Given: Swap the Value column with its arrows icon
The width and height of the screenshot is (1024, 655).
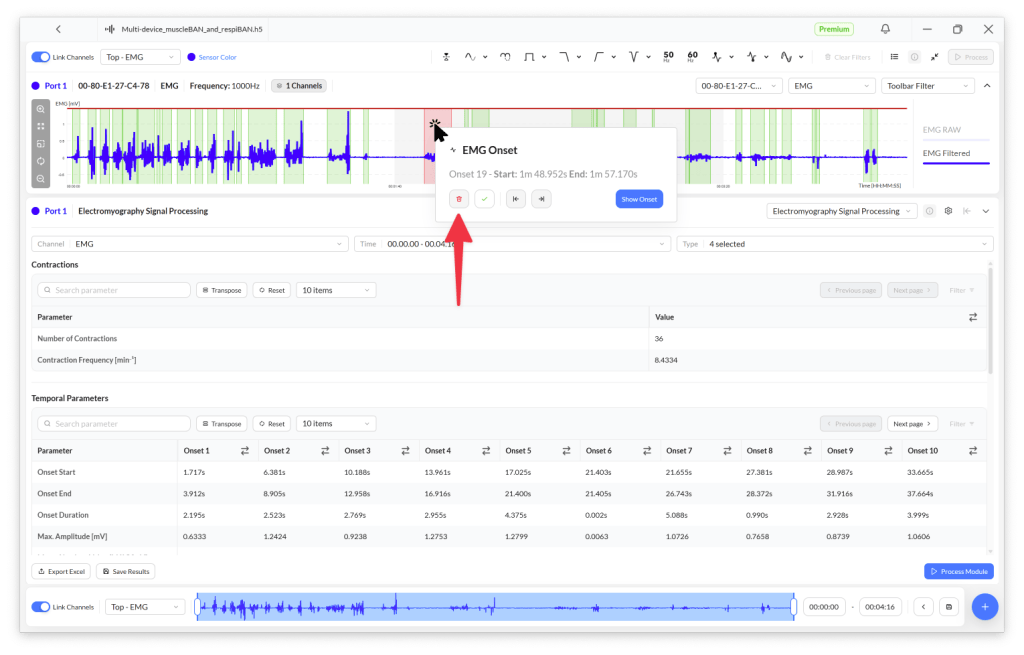Looking at the screenshot, I should coord(972,317).
